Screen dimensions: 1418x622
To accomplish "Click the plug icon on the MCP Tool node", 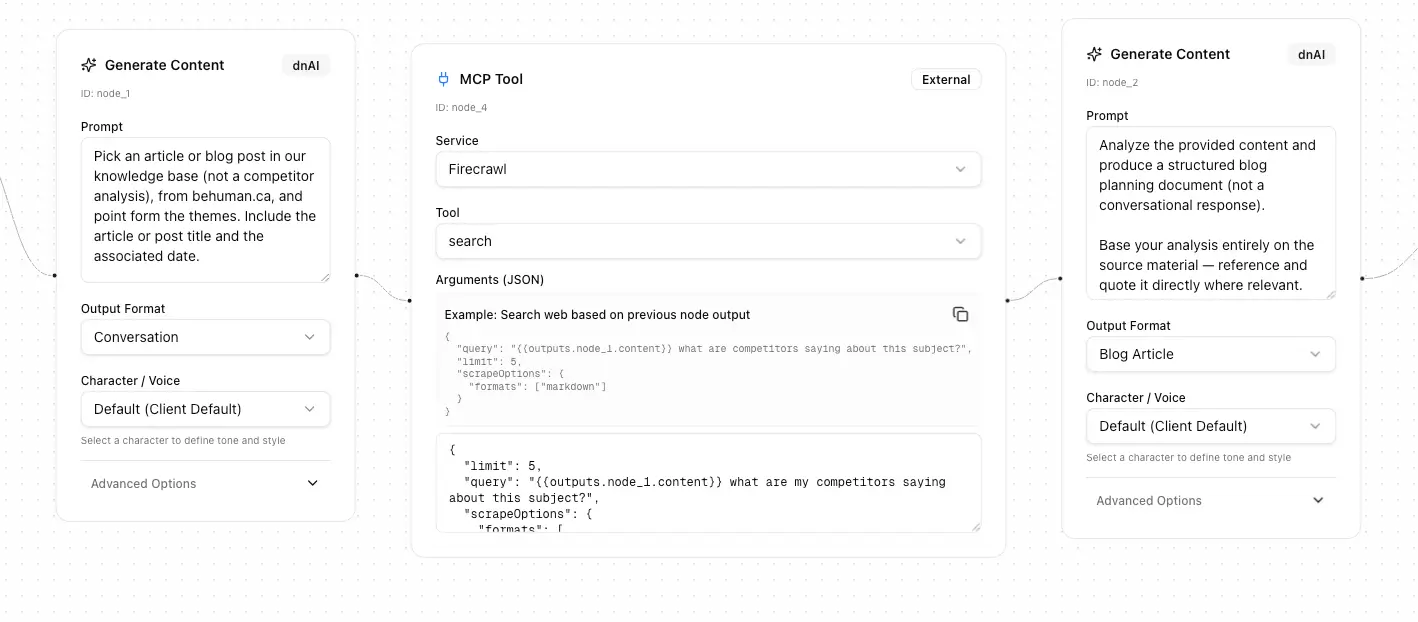I will point(442,79).
